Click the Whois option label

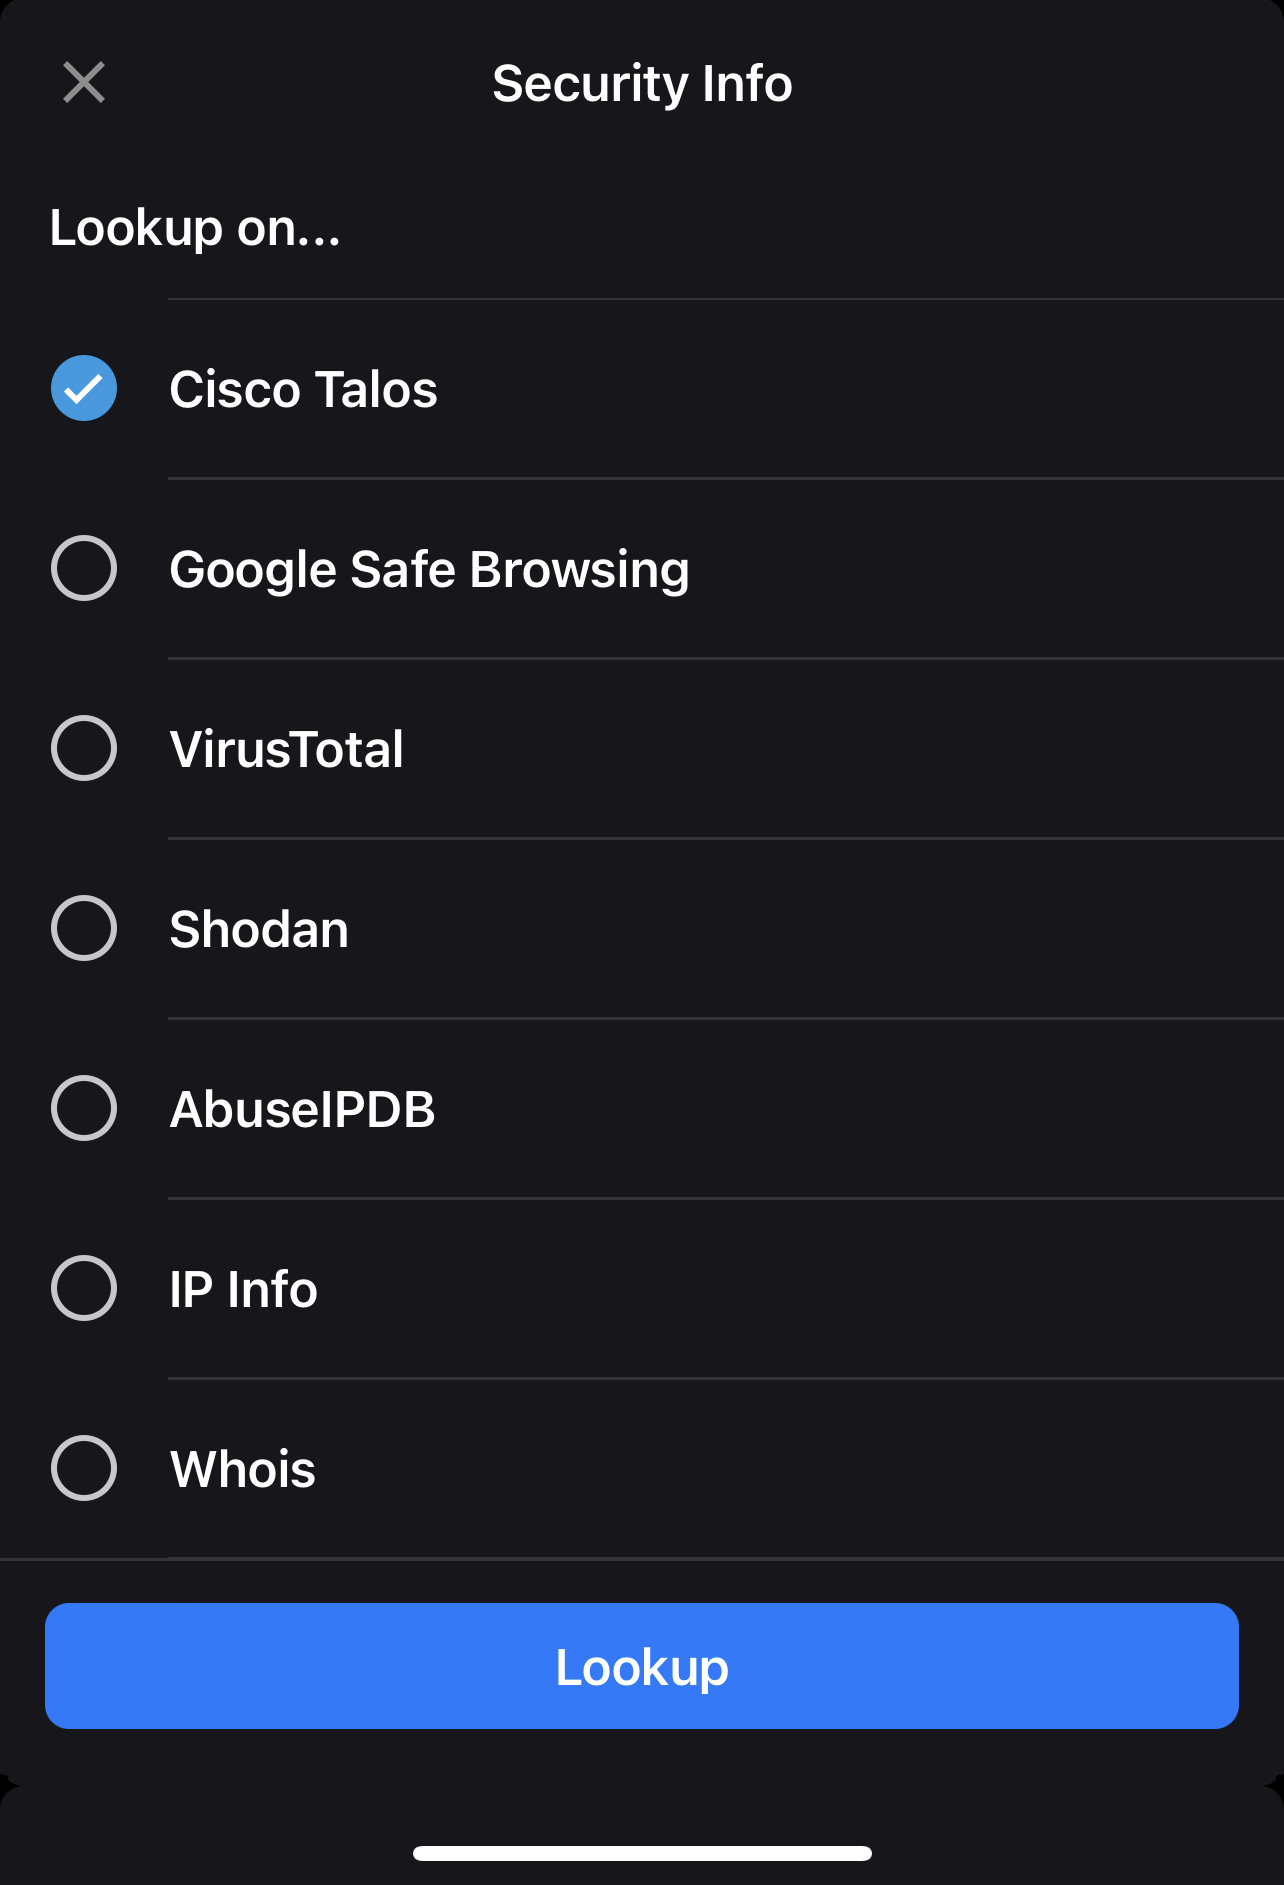tap(243, 1470)
